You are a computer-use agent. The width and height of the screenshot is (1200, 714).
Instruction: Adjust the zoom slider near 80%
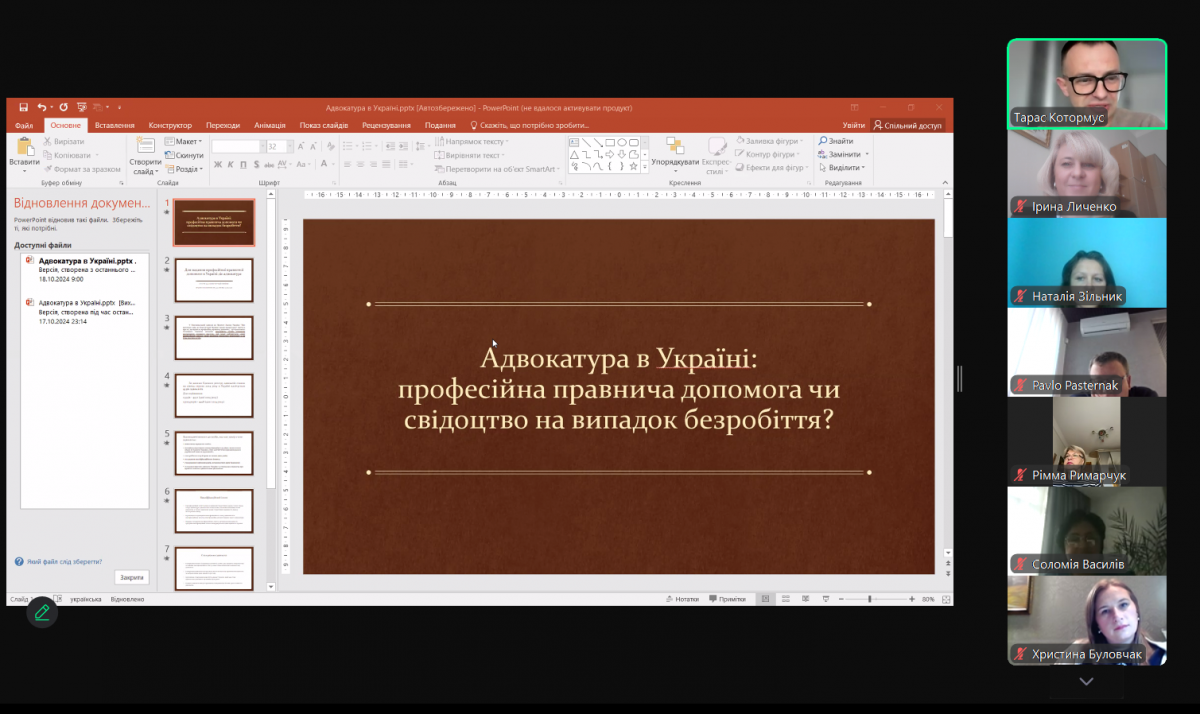coord(870,598)
